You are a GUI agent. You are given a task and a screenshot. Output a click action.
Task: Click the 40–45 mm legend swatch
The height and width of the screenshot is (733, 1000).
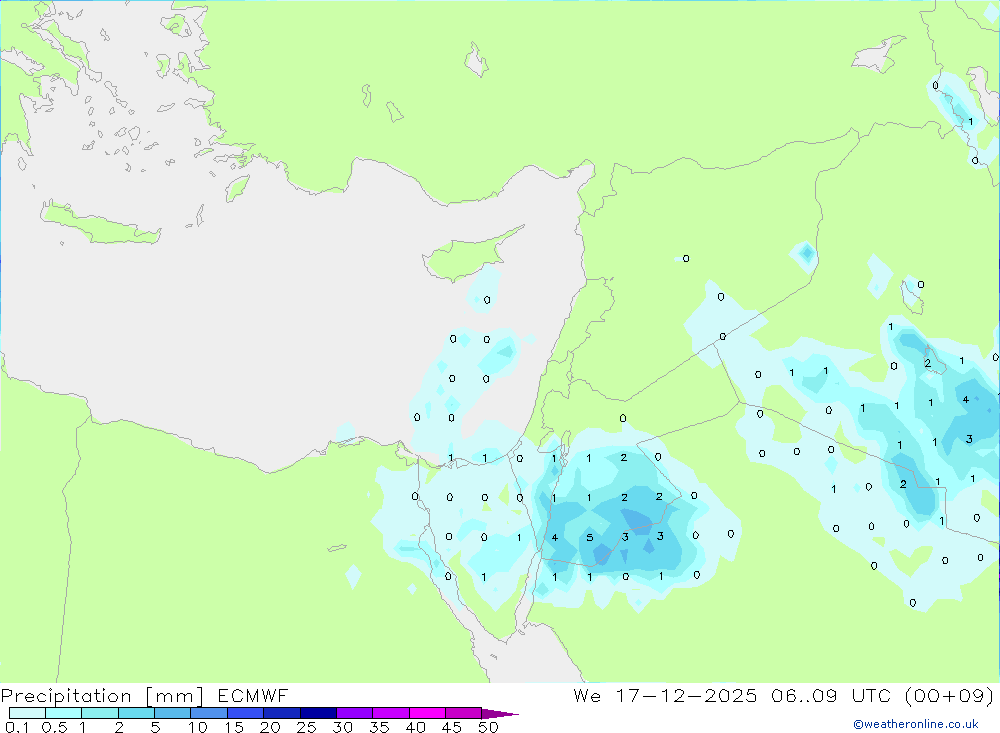(427, 713)
